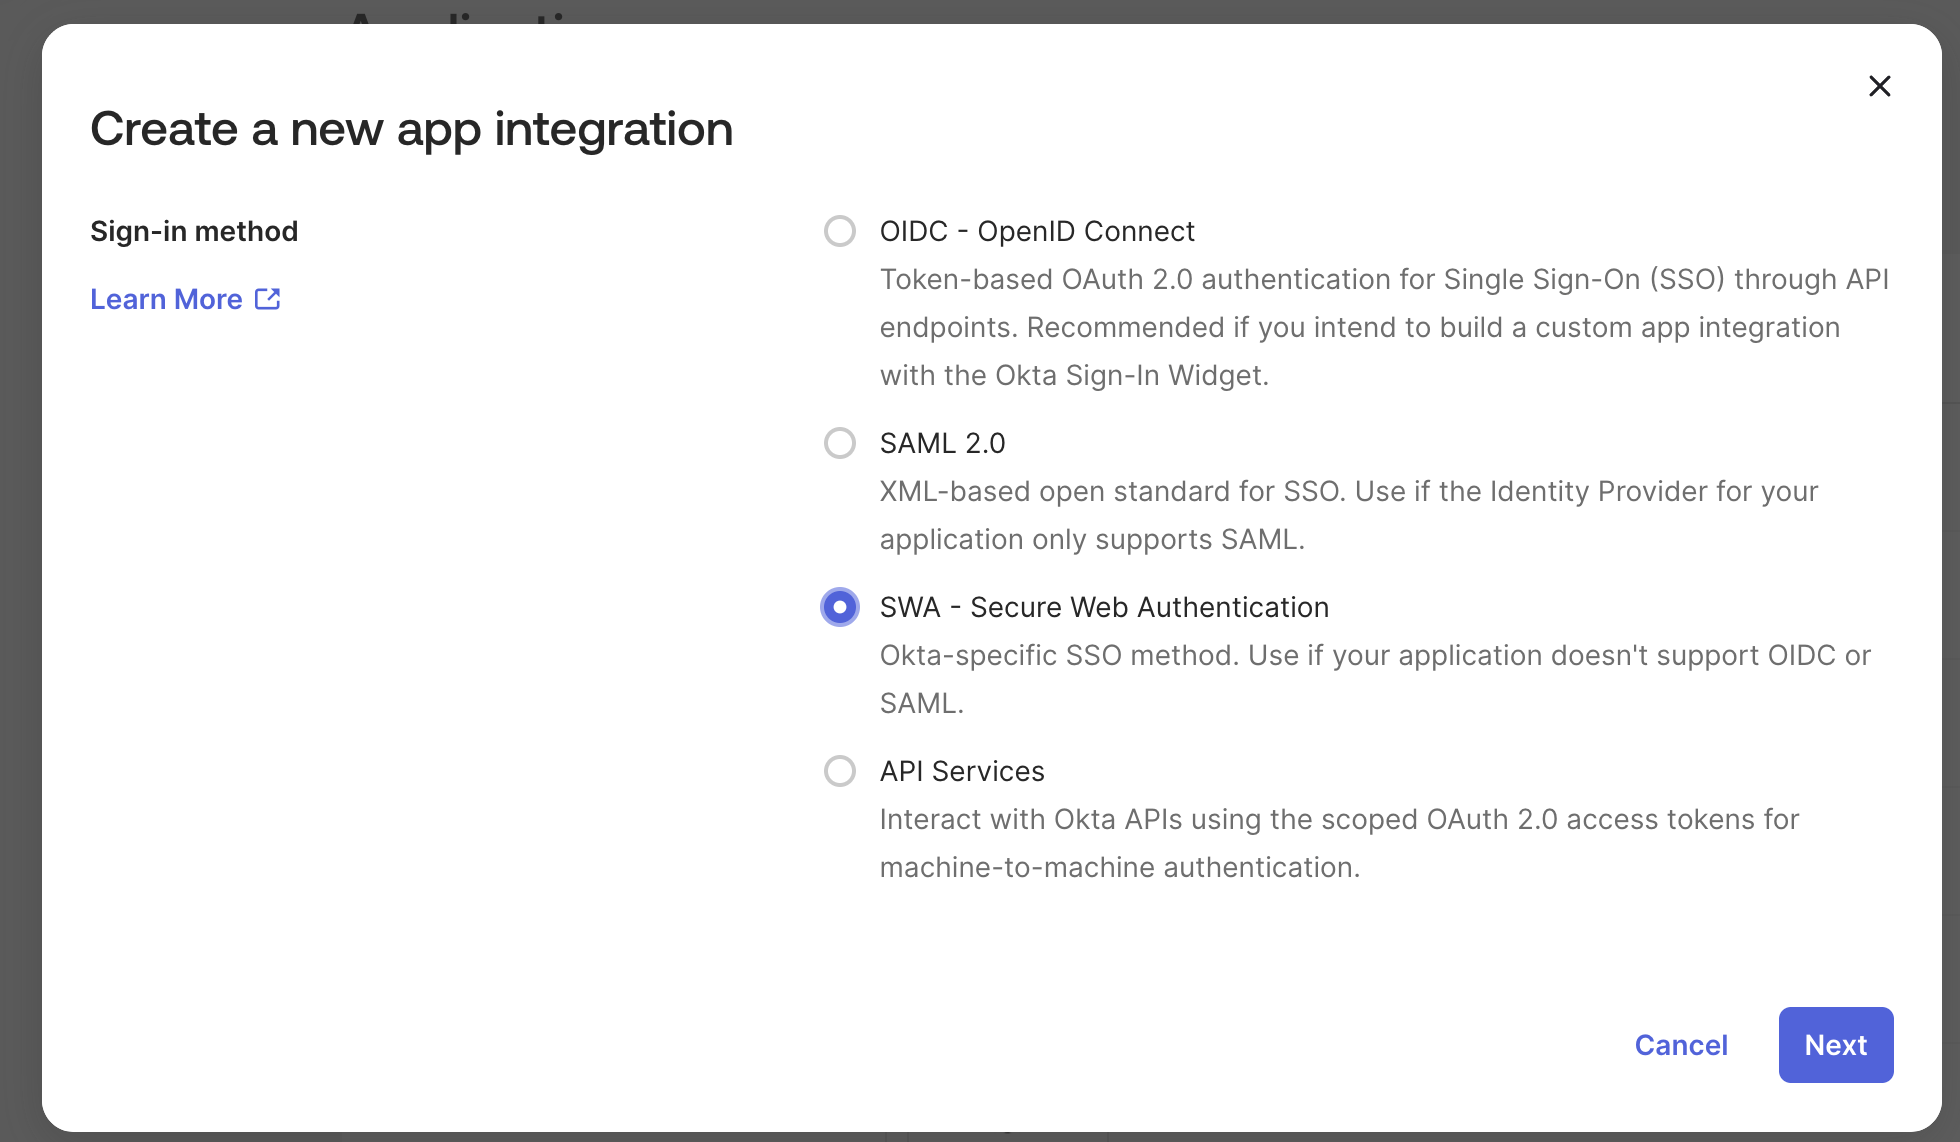
Task: Click the Sign-in method heading
Action: (194, 231)
